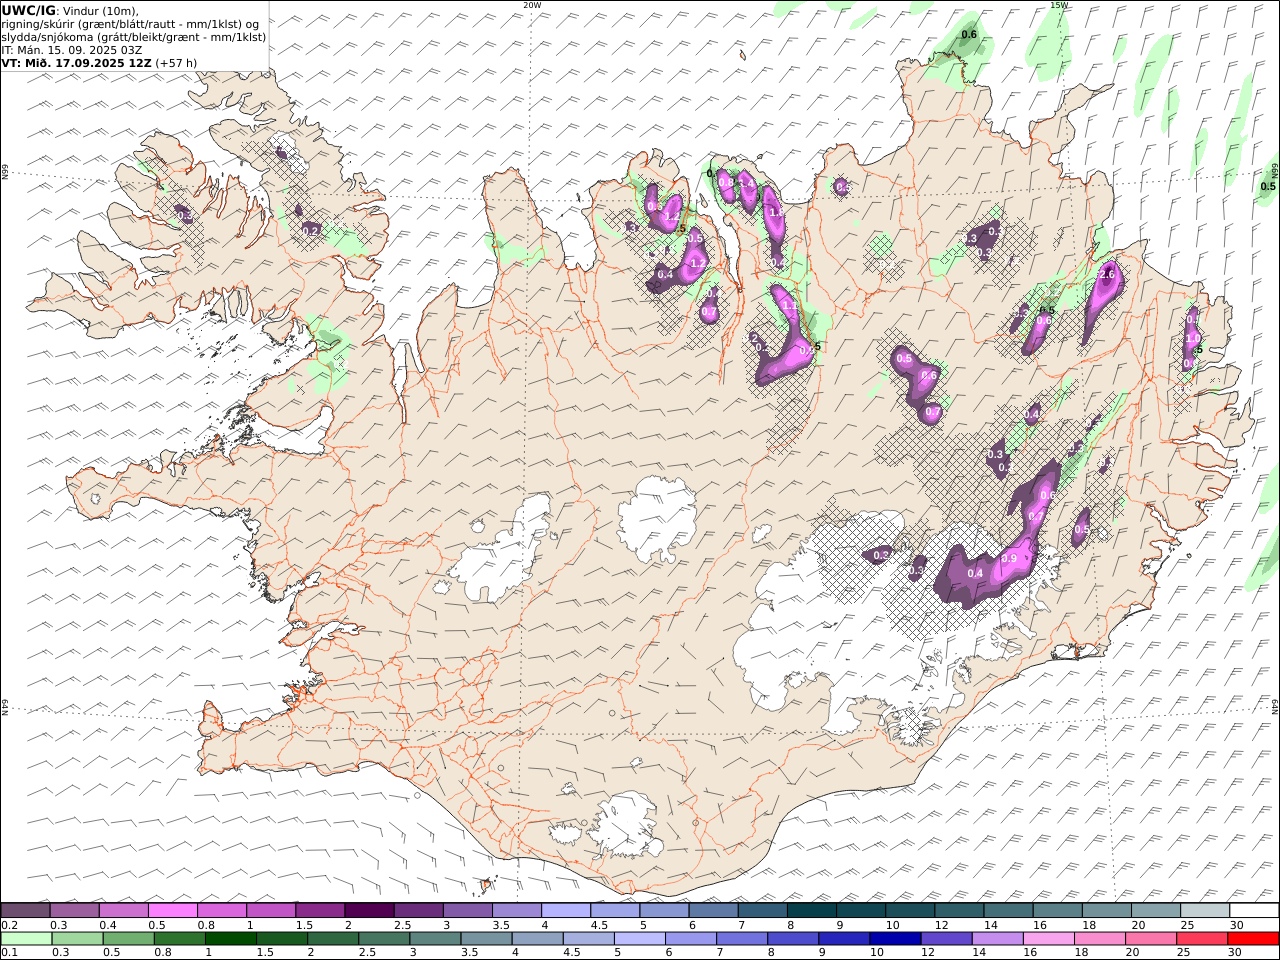Click the light grey 25–30 snow legend swatch
The width and height of the screenshot is (1280, 960).
(x=1204, y=911)
